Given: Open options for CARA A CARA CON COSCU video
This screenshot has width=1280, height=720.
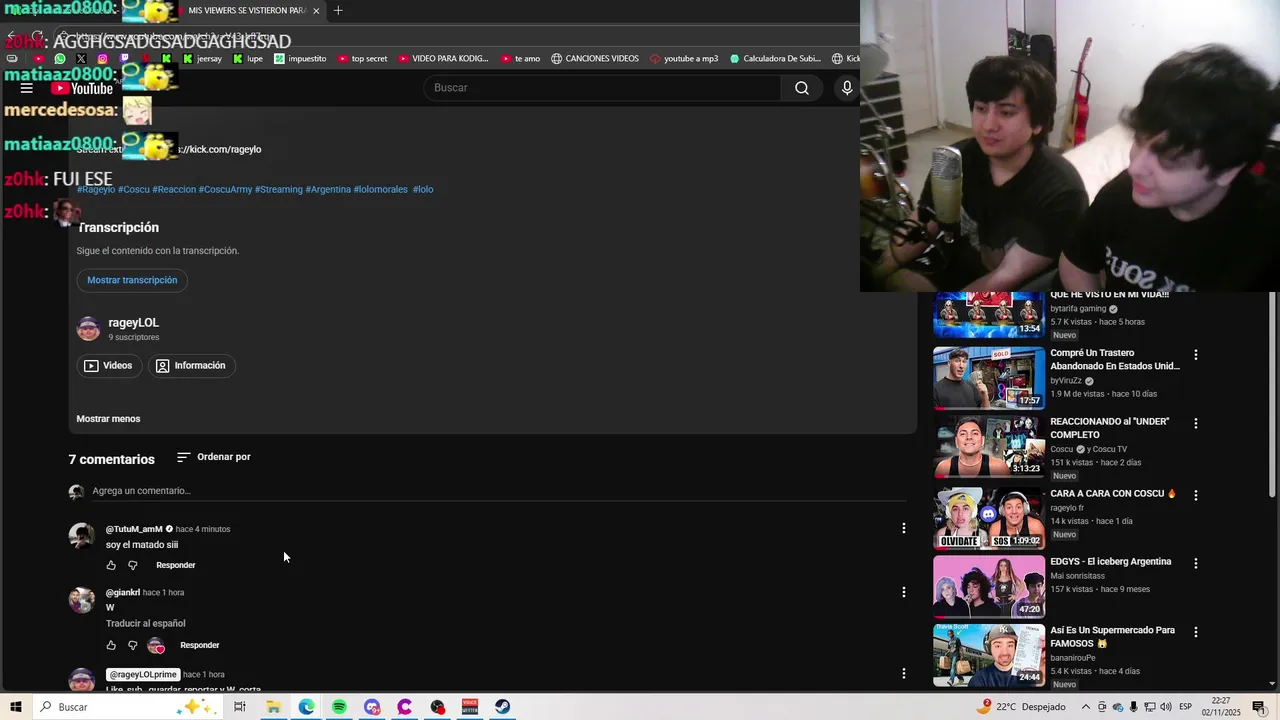Looking at the screenshot, I should 1195,495.
